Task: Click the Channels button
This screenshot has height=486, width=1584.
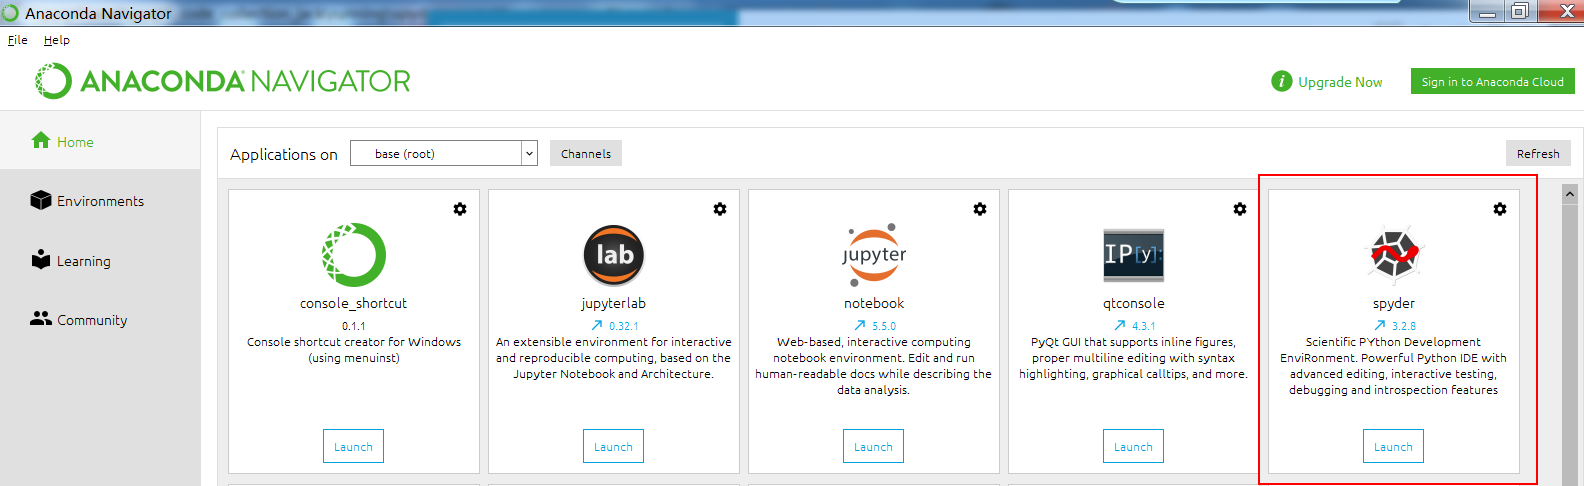Action: click(586, 153)
